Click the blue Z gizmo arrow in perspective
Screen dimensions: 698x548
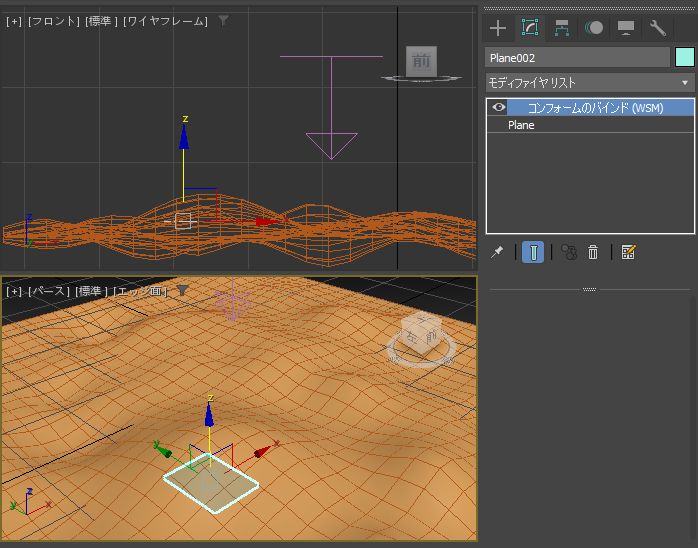click(209, 416)
